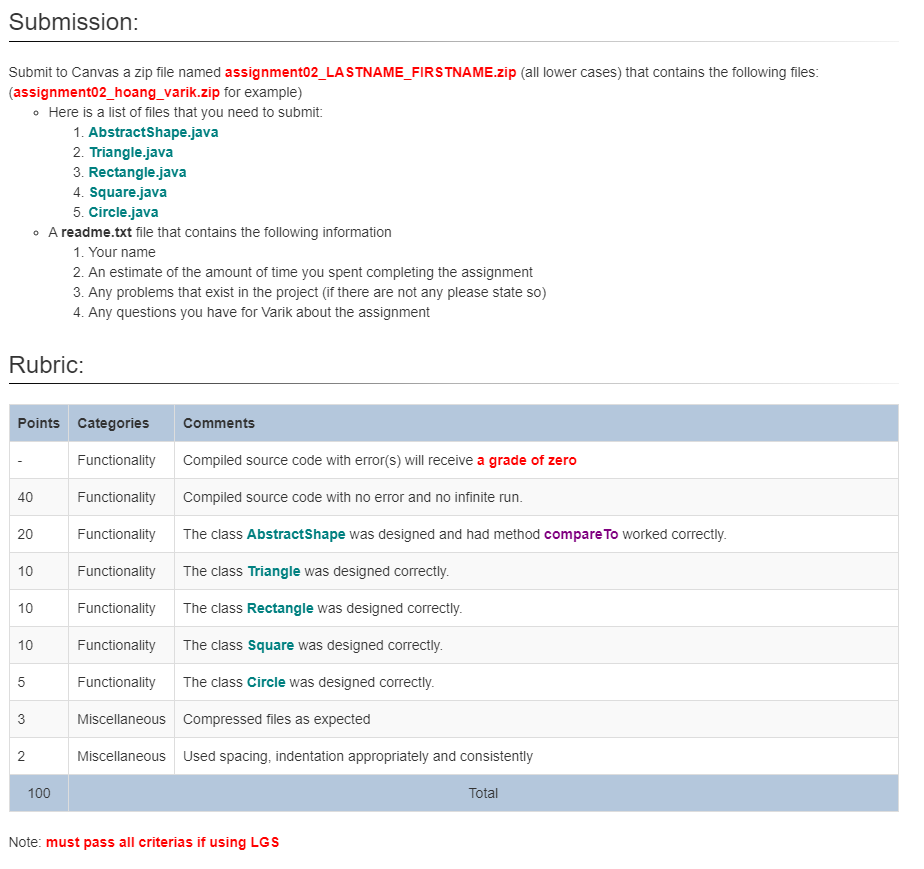Click the Circle class name in rubric row
Image resolution: width=924 pixels, height=869 pixels.
[x=266, y=682]
